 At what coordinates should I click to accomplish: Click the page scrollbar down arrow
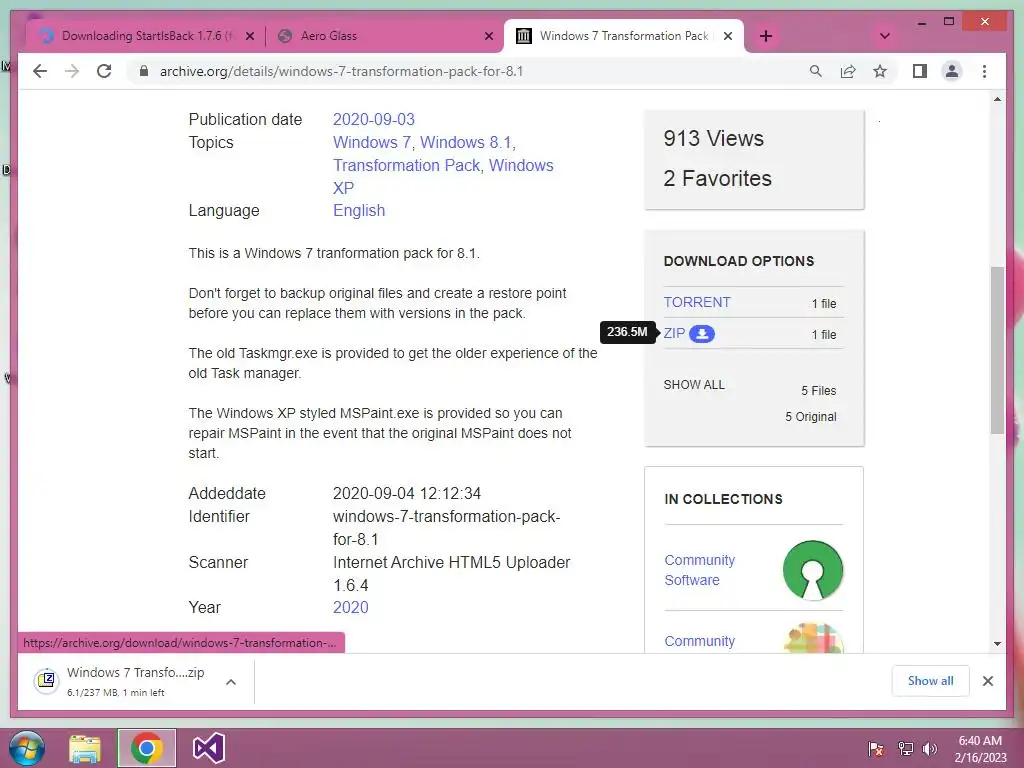click(x=997, y=644)
